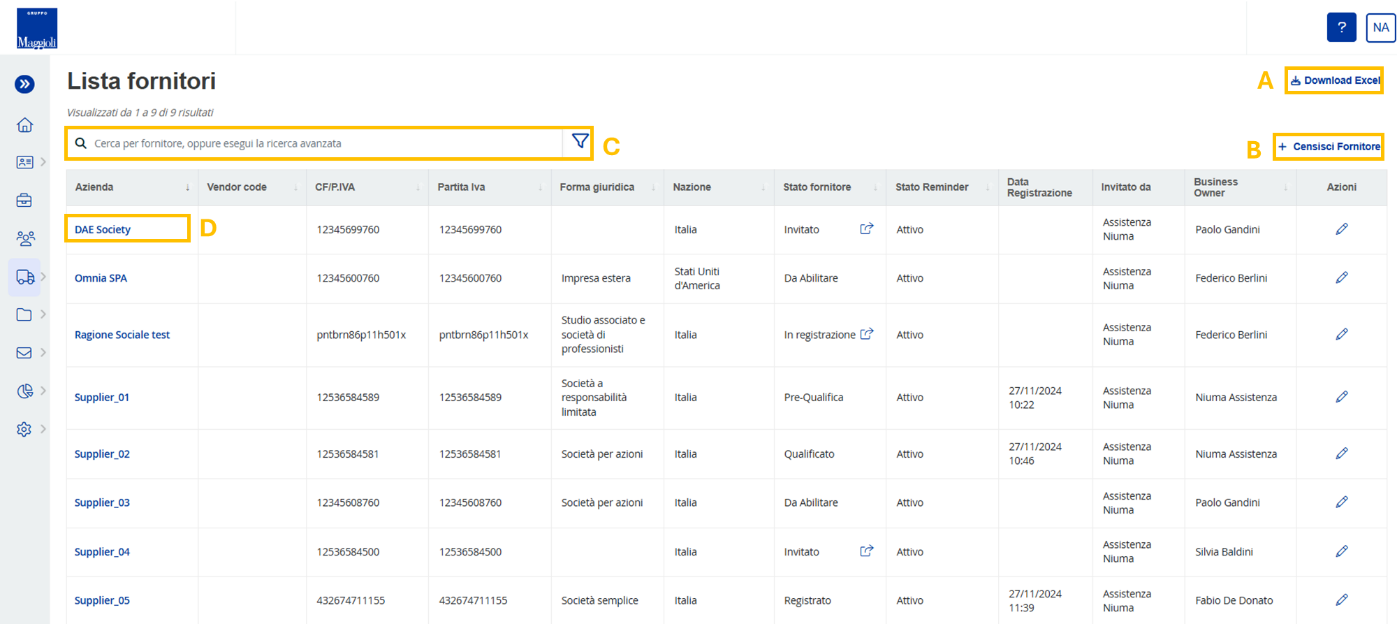Image resolution: width=1397 pixels, height=624 pixels.
Task: Open the Supplier_02 company link
Action: pyautogui.click(x=102, y=454)
